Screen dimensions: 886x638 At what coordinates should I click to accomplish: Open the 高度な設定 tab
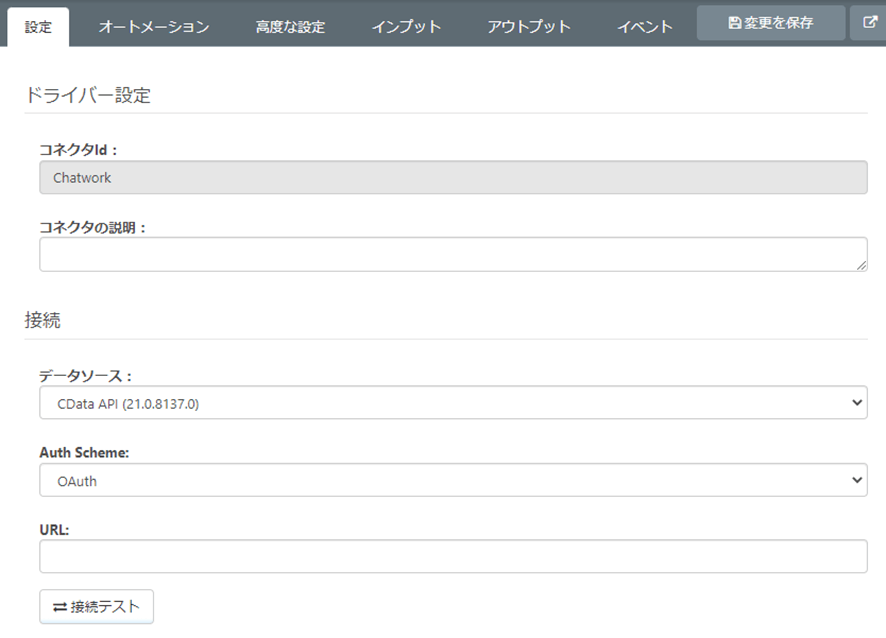(x=290, y=27)
